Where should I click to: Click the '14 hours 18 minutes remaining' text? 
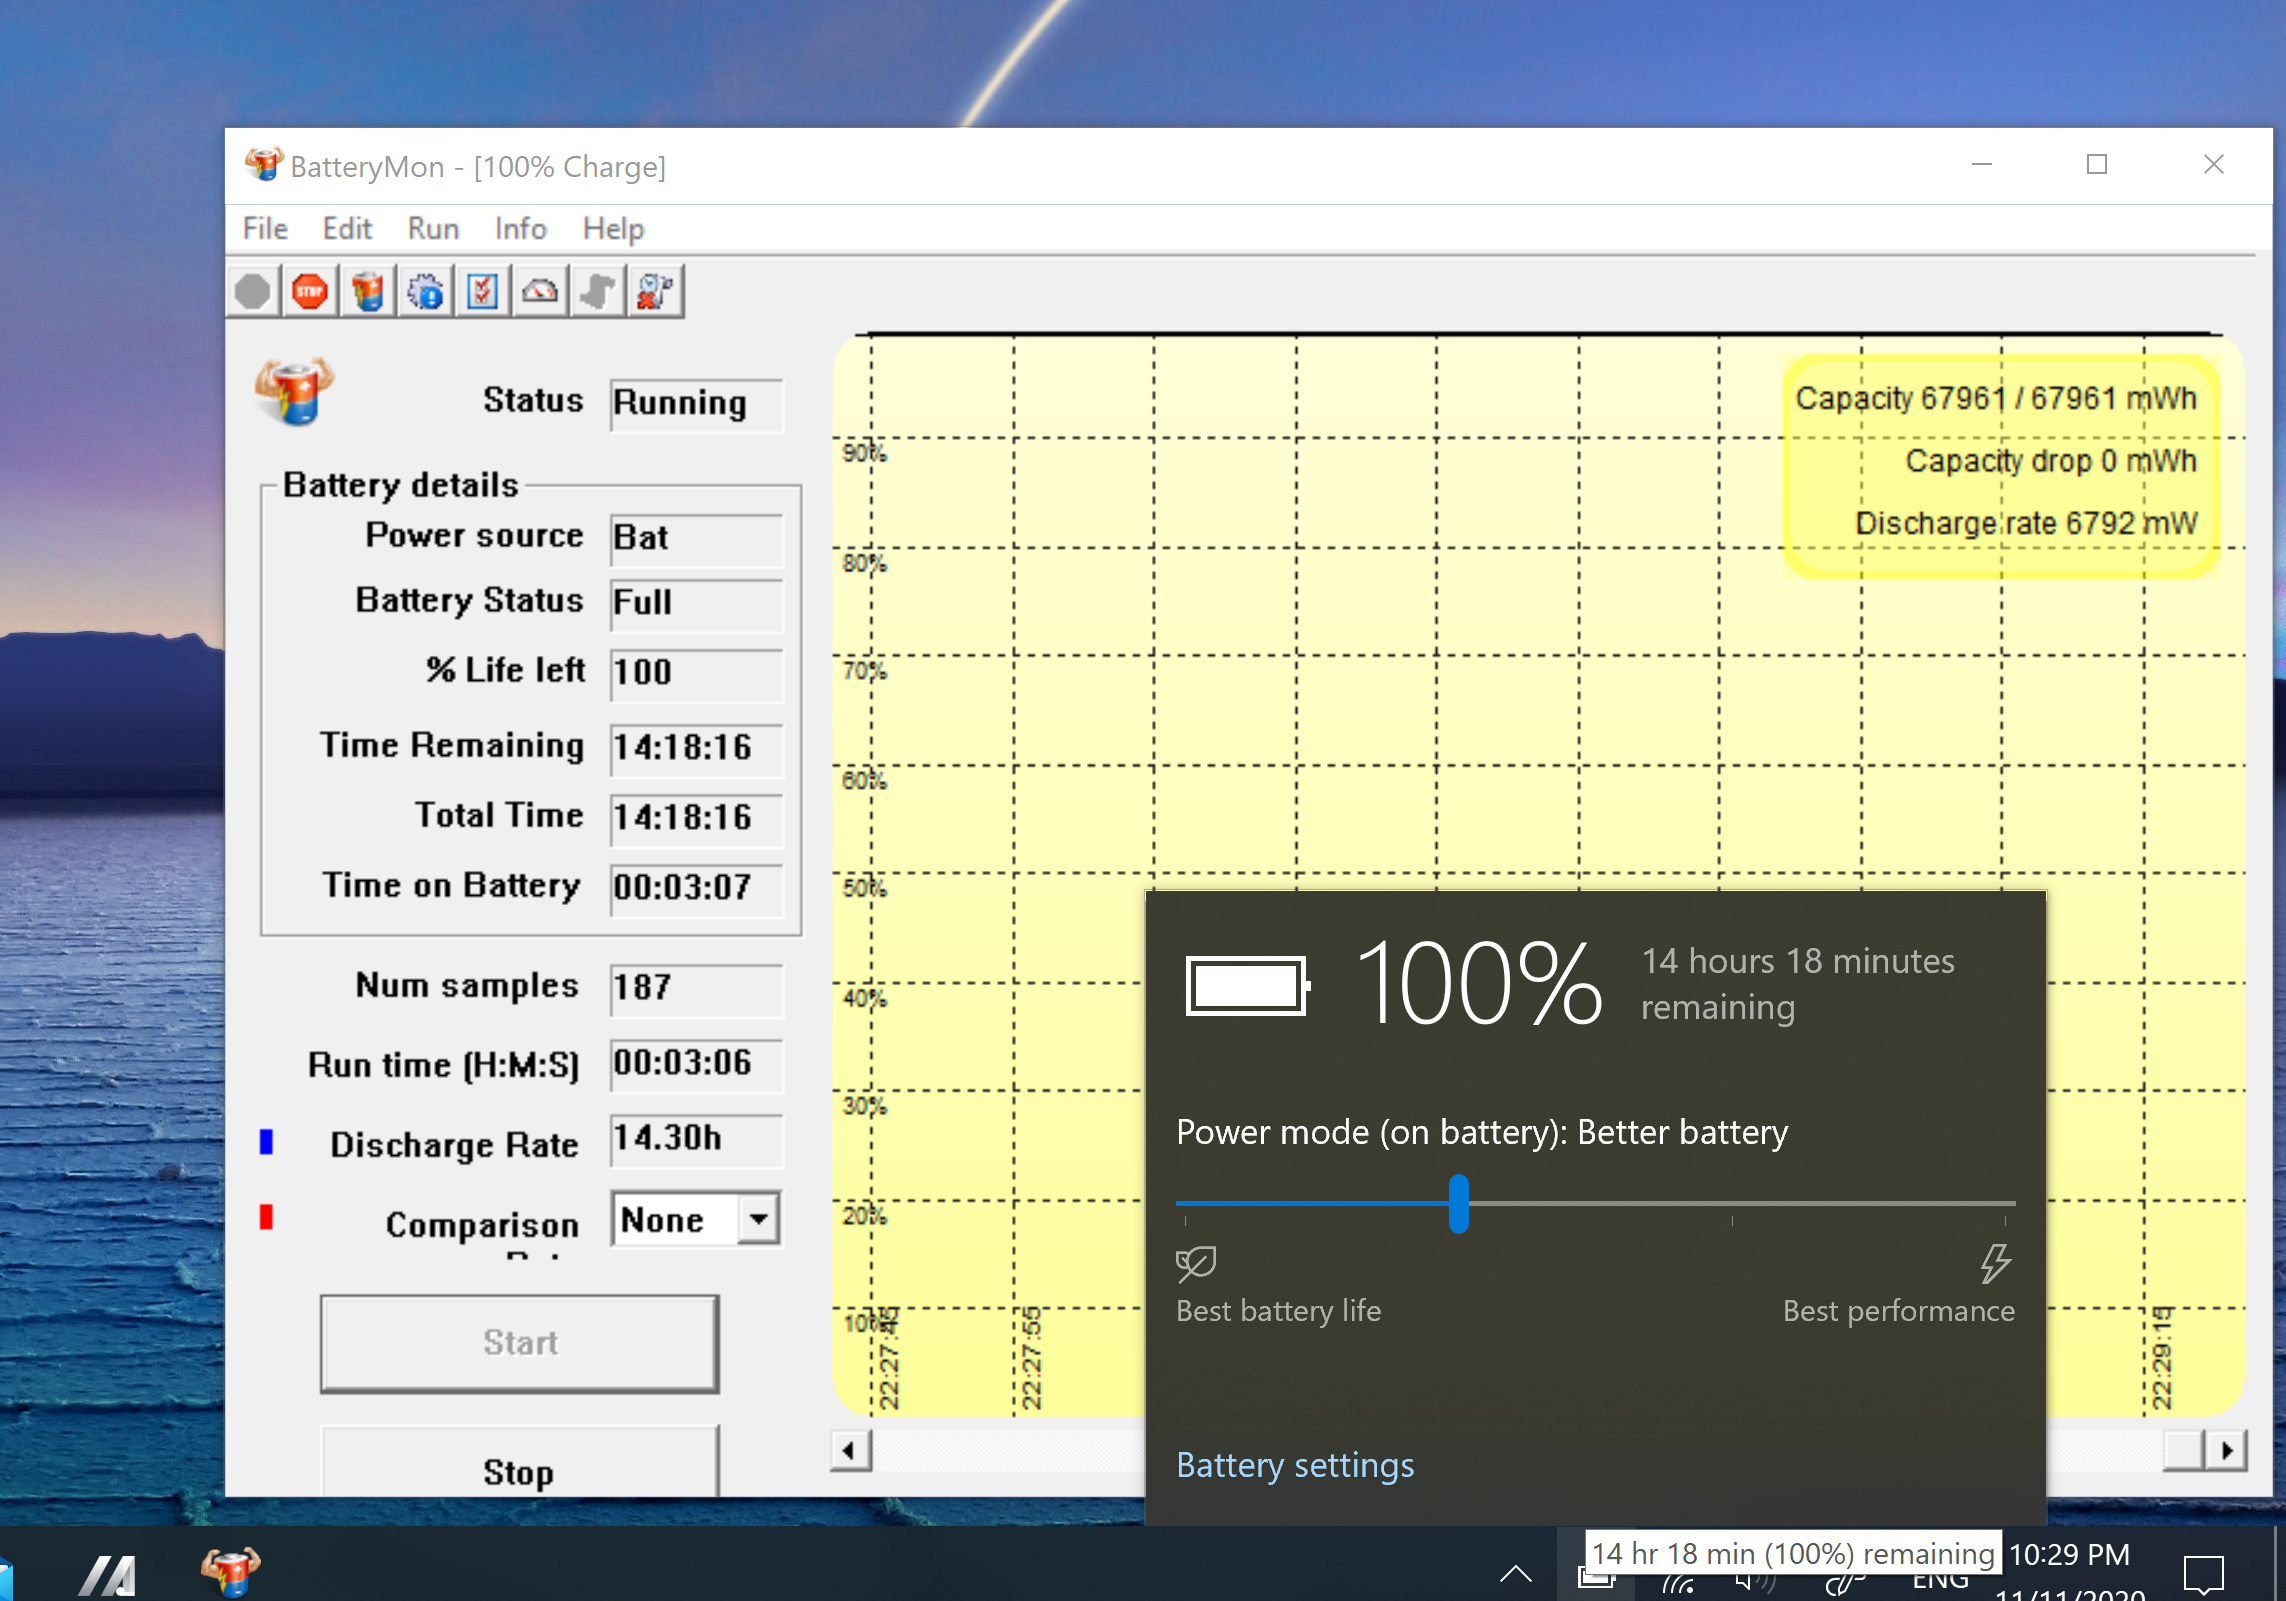click(x=1798, y=984)
